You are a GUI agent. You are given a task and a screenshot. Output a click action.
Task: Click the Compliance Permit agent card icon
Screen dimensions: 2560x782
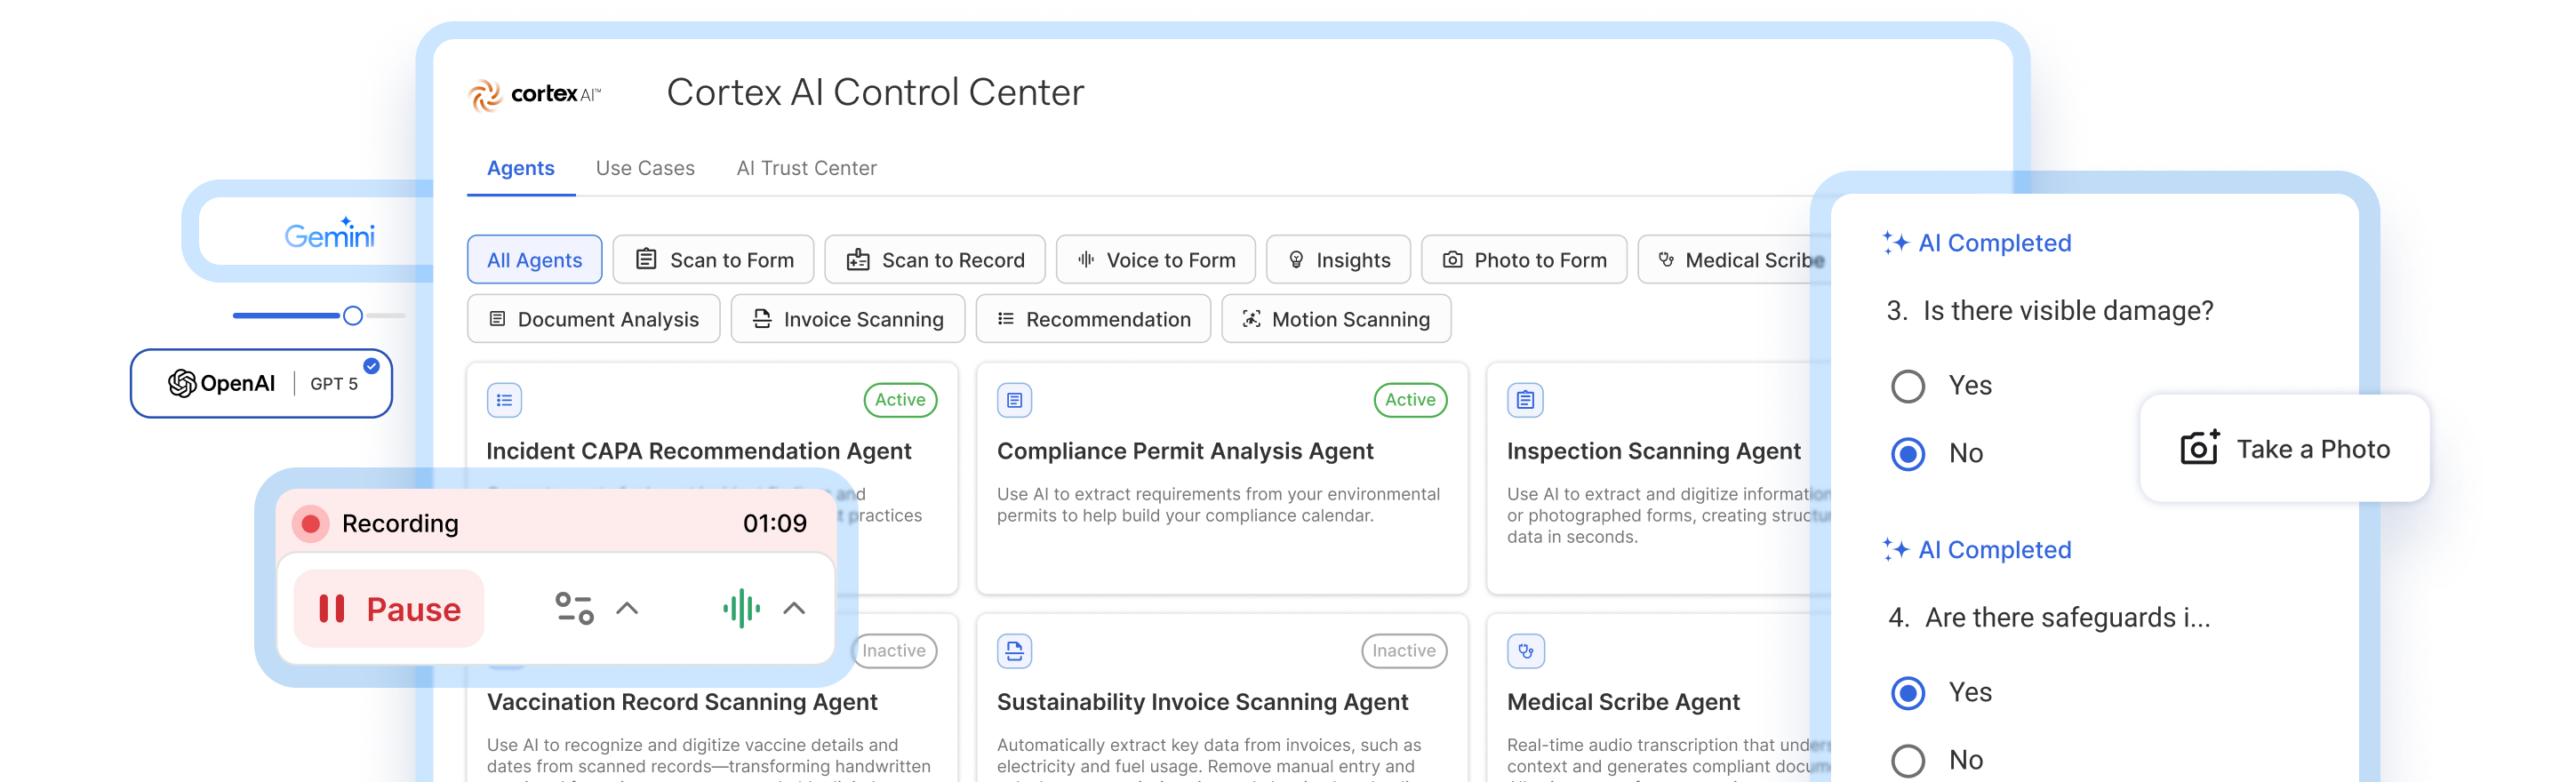click(1014, 400)
